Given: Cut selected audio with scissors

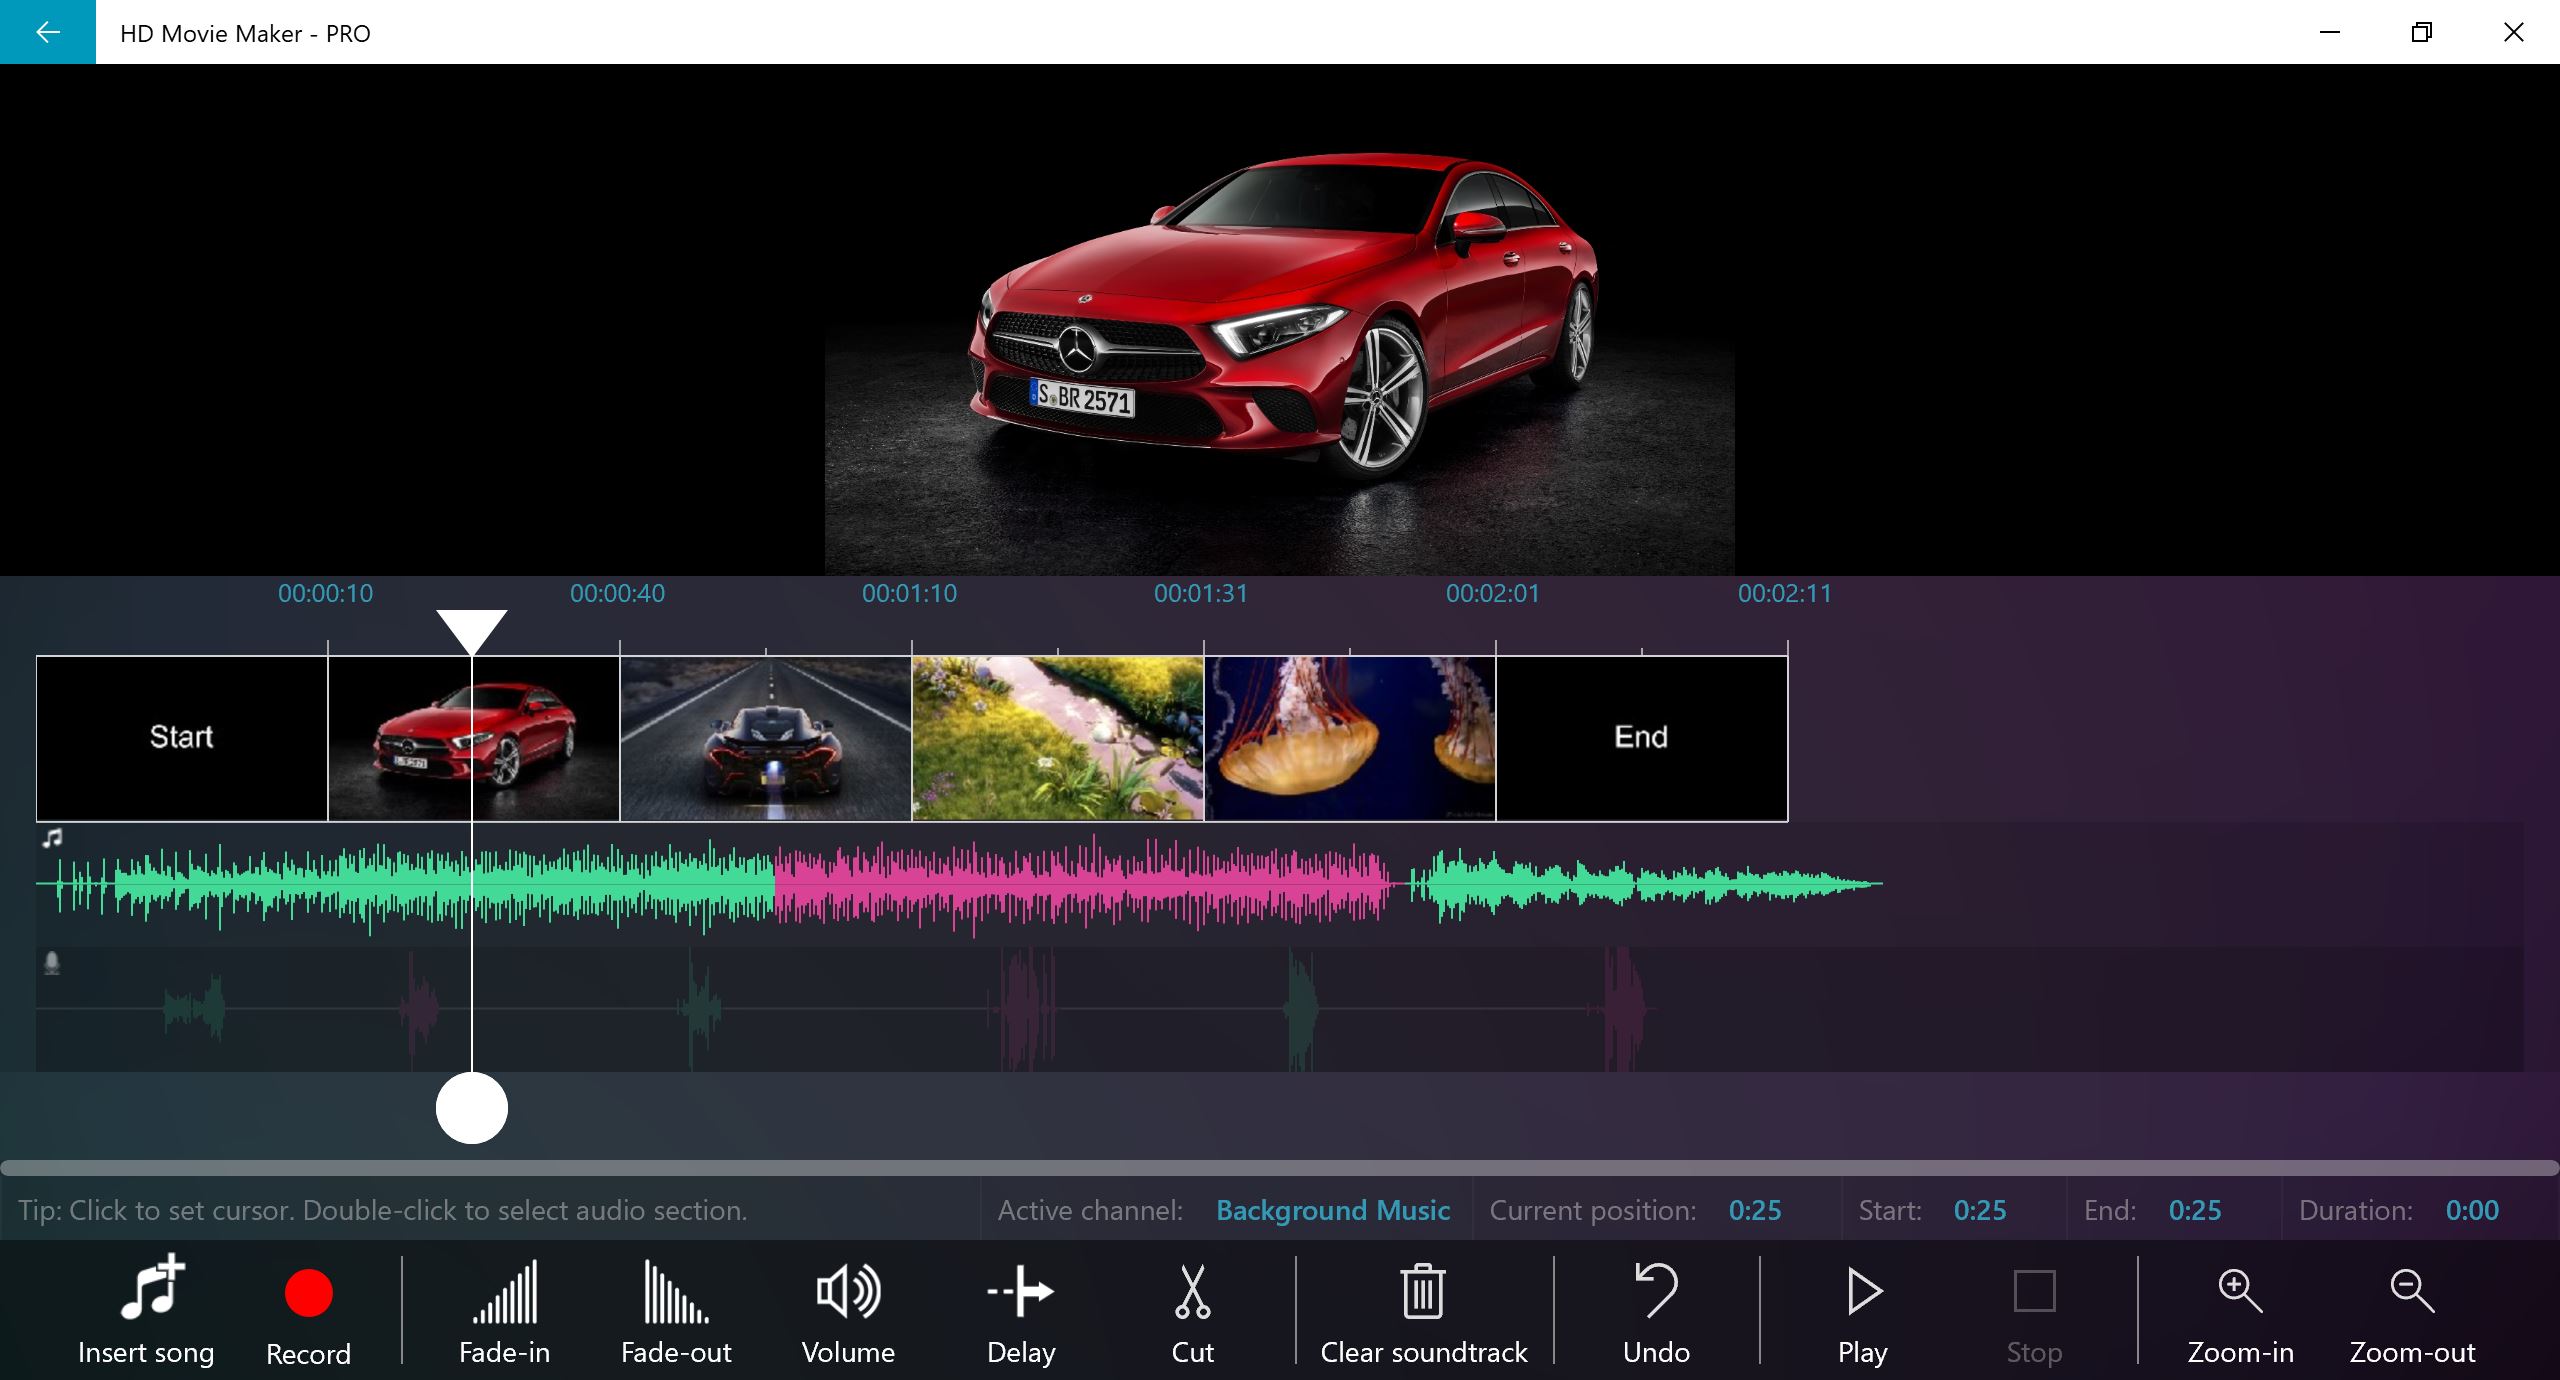Looking at the screenshot, I should [1192, 1310].
